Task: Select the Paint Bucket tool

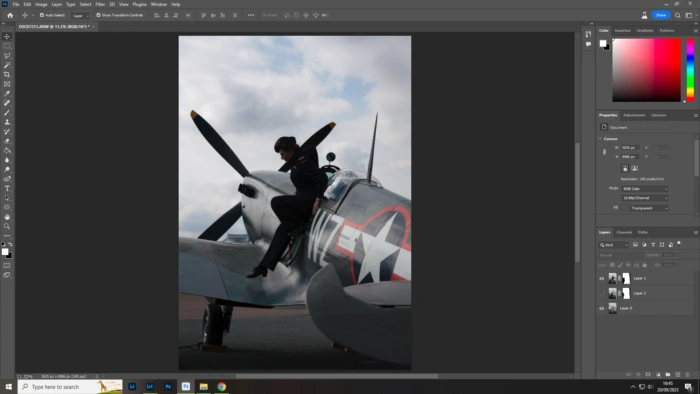Action: (7, 150)
